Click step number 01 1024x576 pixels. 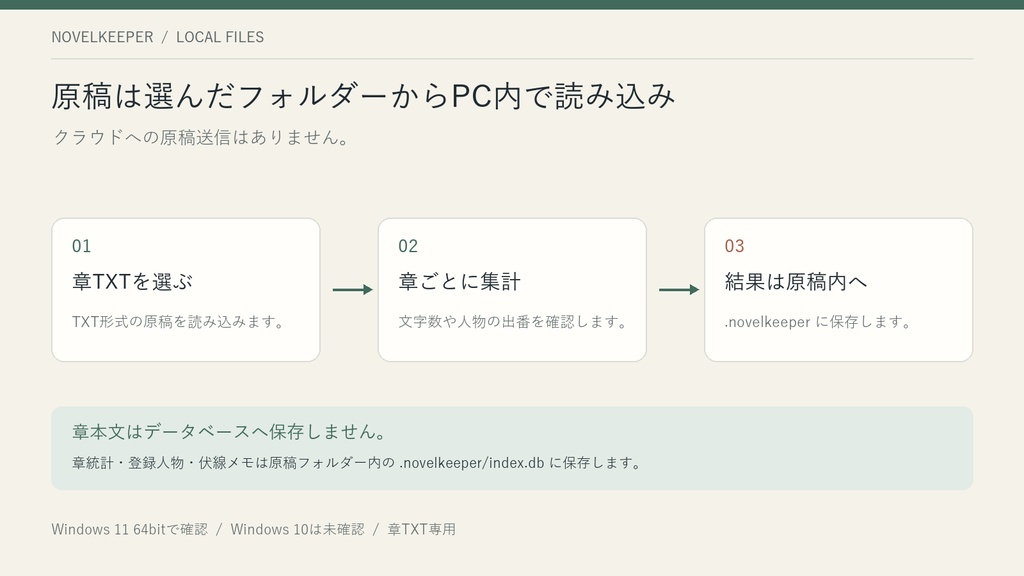pos(82,246)
